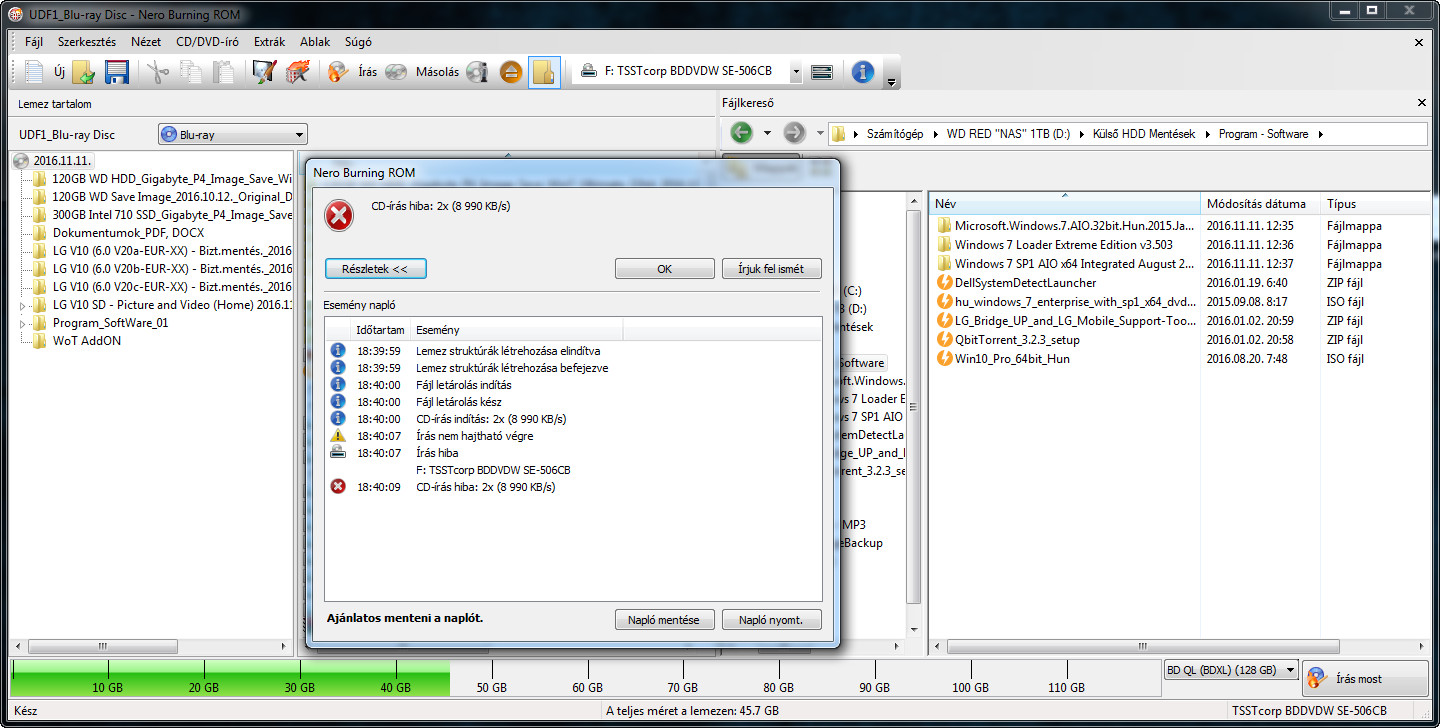Open the Extrák menu
The image size is (1440, 728).
270,42
